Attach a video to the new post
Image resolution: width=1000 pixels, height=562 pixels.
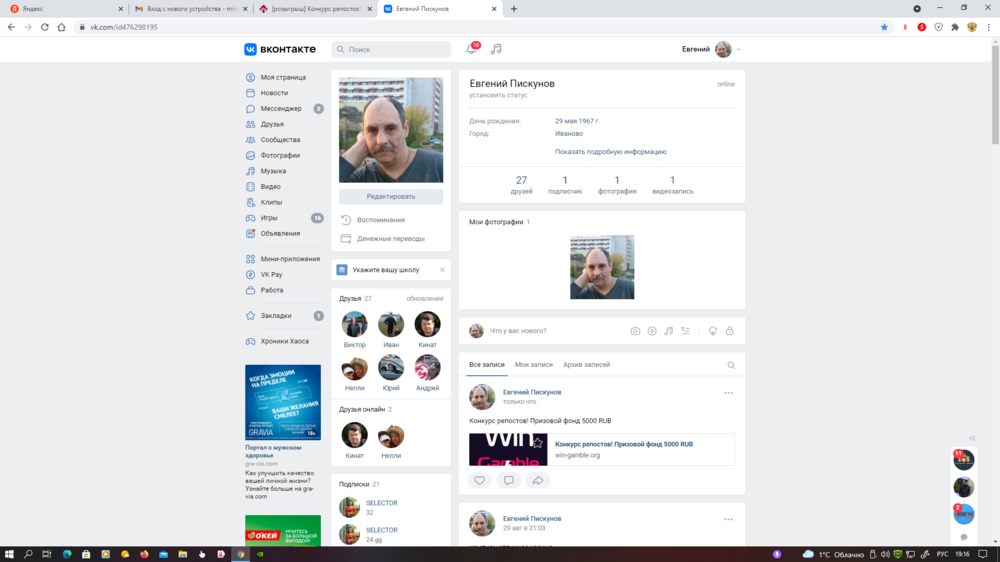(652, 331)
